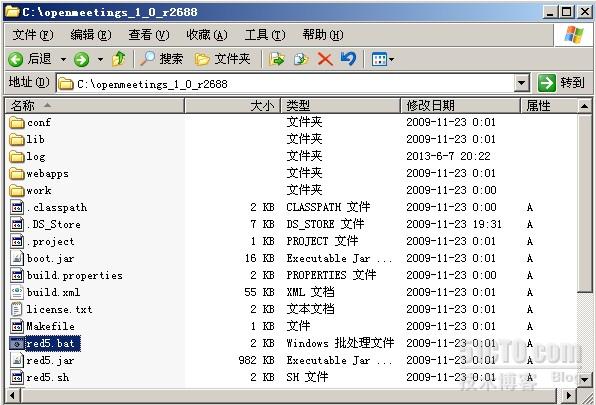The image size is (596, 405).
Task: Sort by Name (名称) column header
Action: coord(95,106)
